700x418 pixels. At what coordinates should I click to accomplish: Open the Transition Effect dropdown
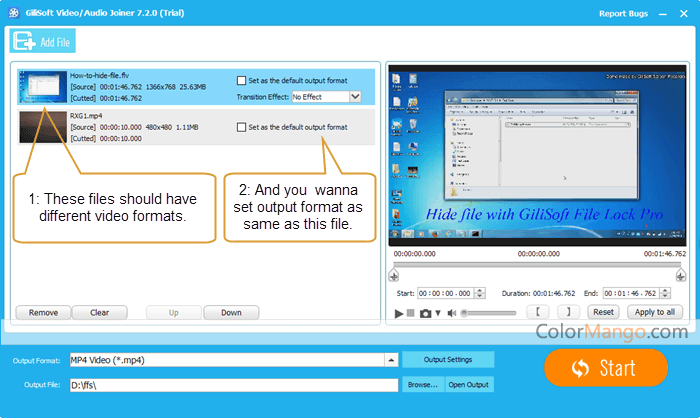click(355, 97)
